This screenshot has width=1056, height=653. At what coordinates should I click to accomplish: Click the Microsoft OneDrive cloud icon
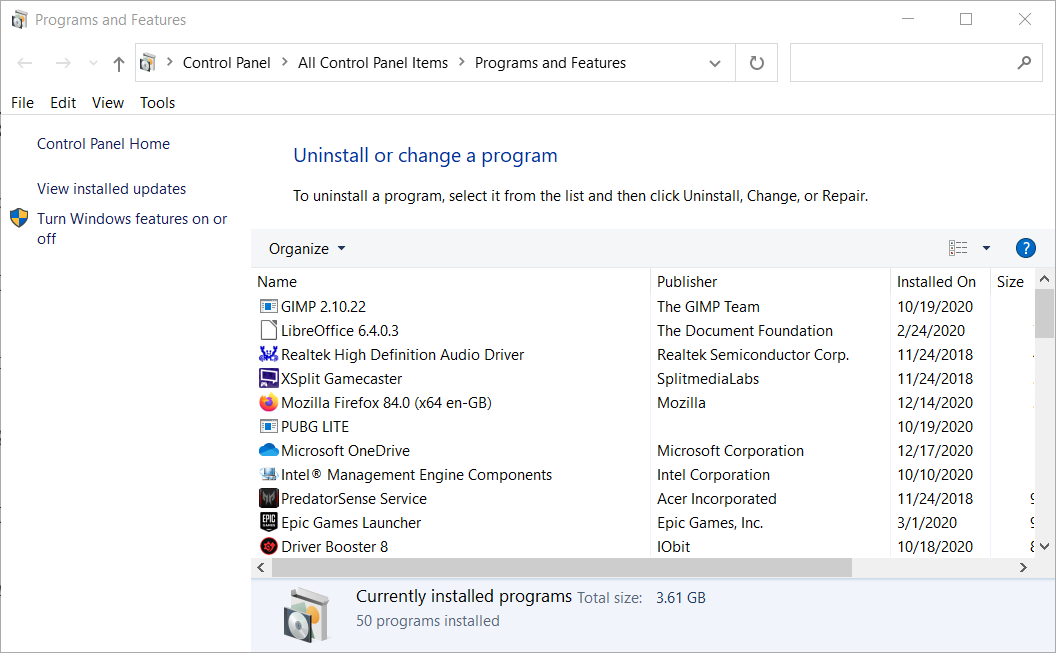(269, 450)
